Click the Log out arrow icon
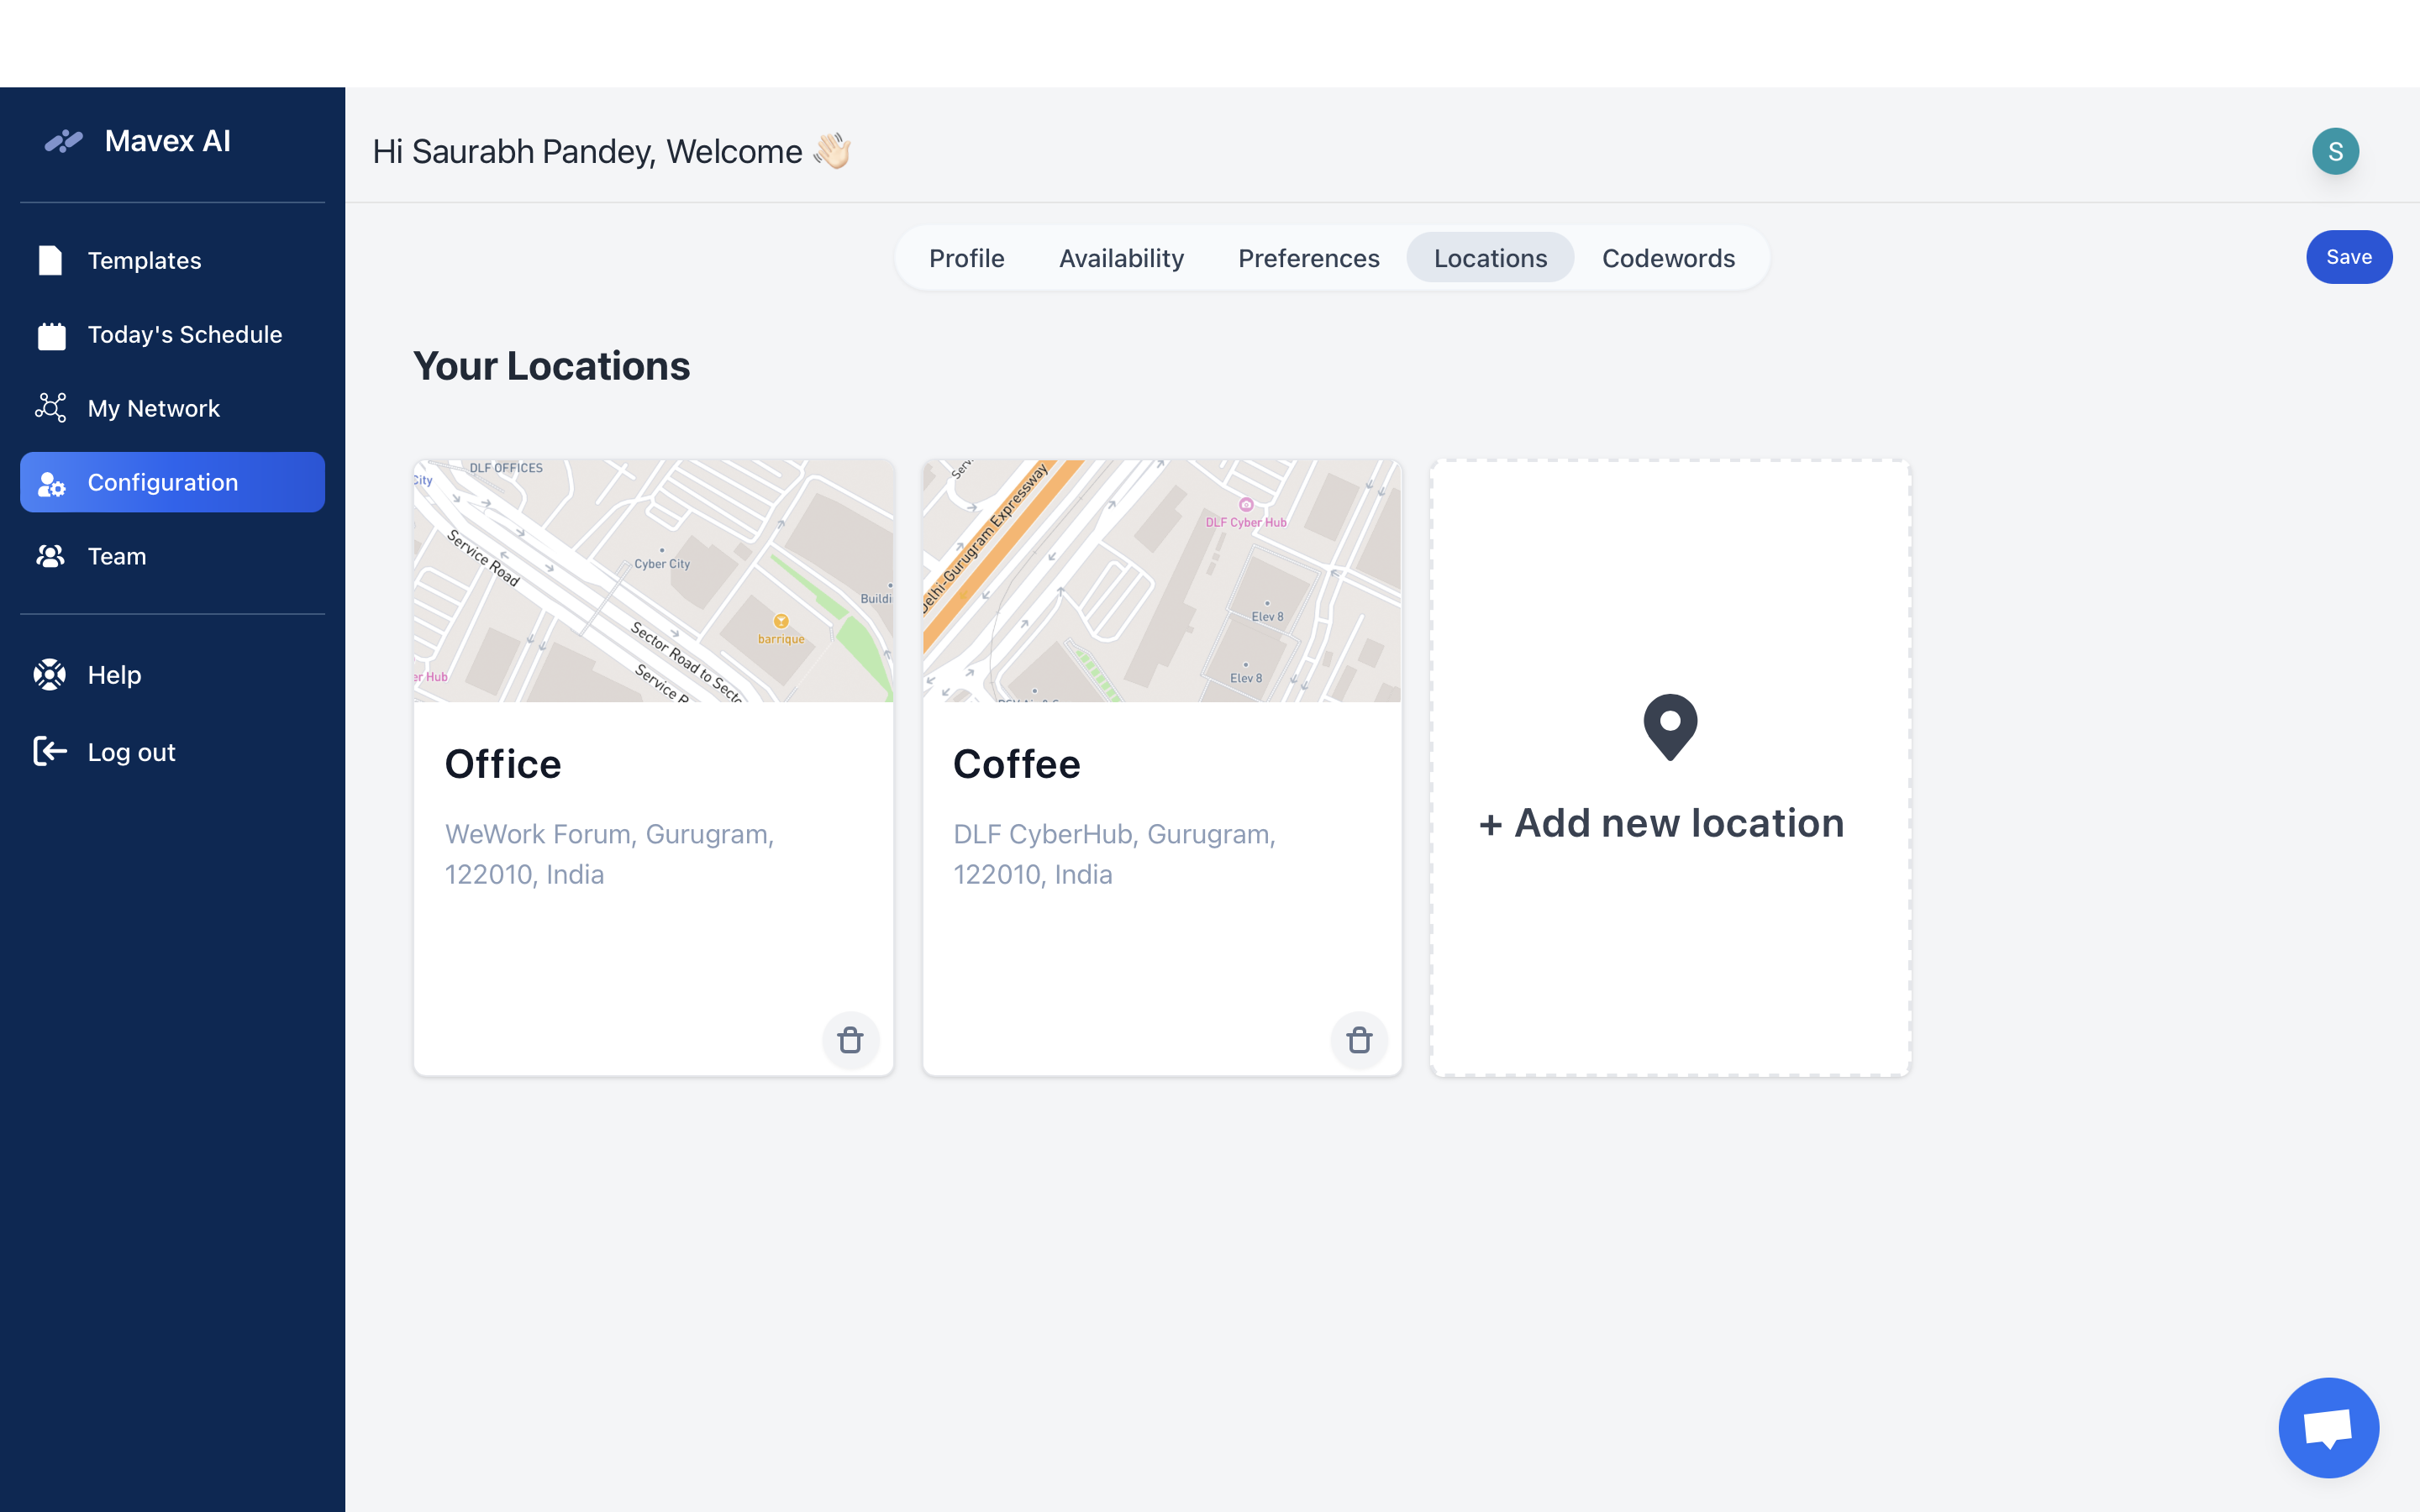The image size is (2420, 1512). coord(50,751)
